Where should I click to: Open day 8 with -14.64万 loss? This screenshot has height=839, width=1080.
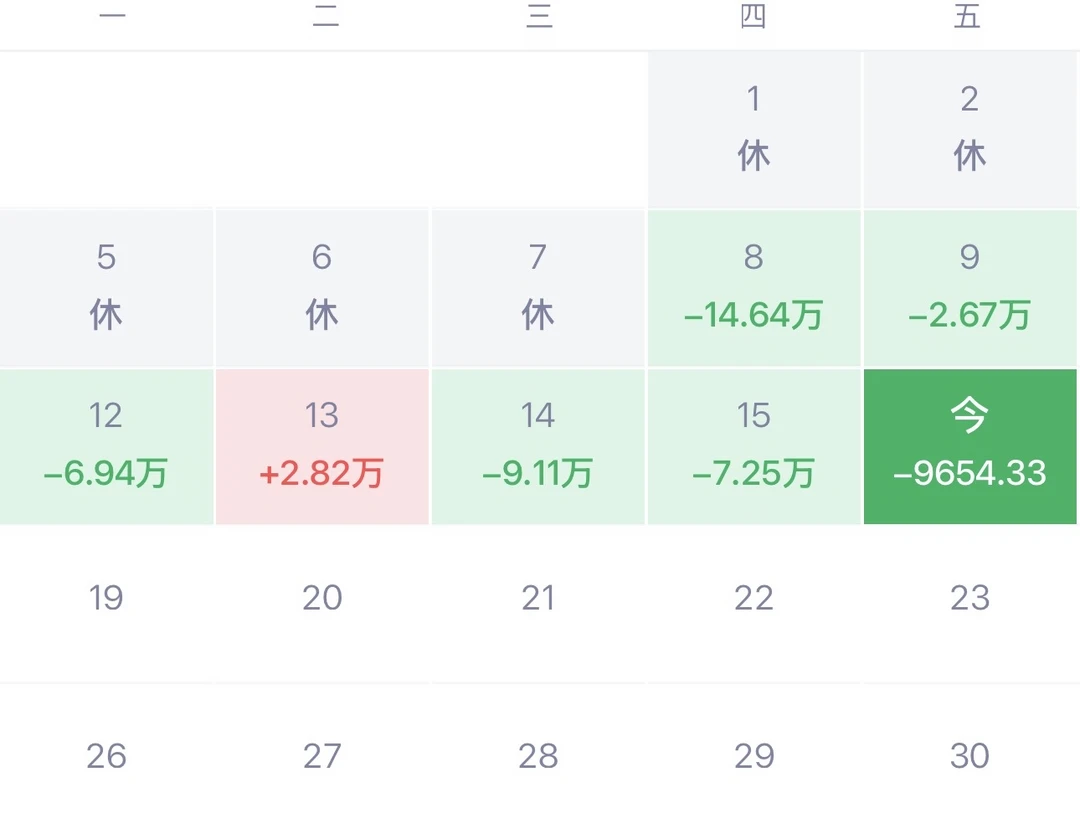point(754,288)
